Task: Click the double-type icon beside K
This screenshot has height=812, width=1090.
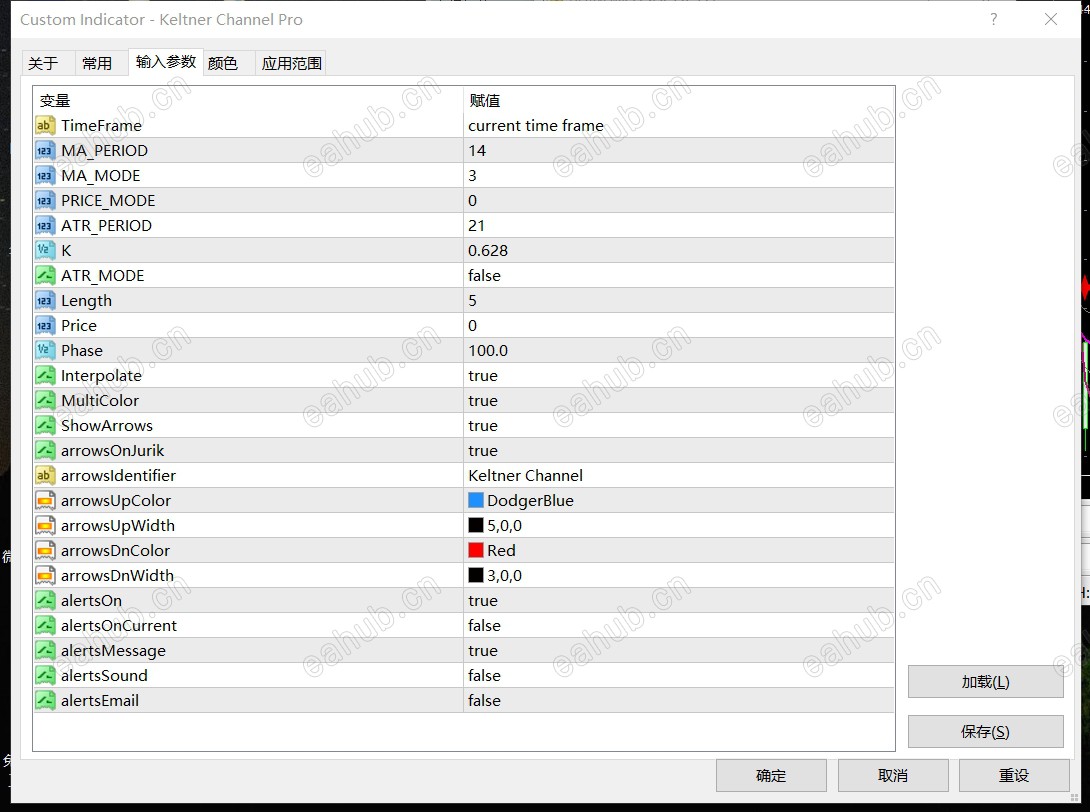Action: tap(44, 250)
